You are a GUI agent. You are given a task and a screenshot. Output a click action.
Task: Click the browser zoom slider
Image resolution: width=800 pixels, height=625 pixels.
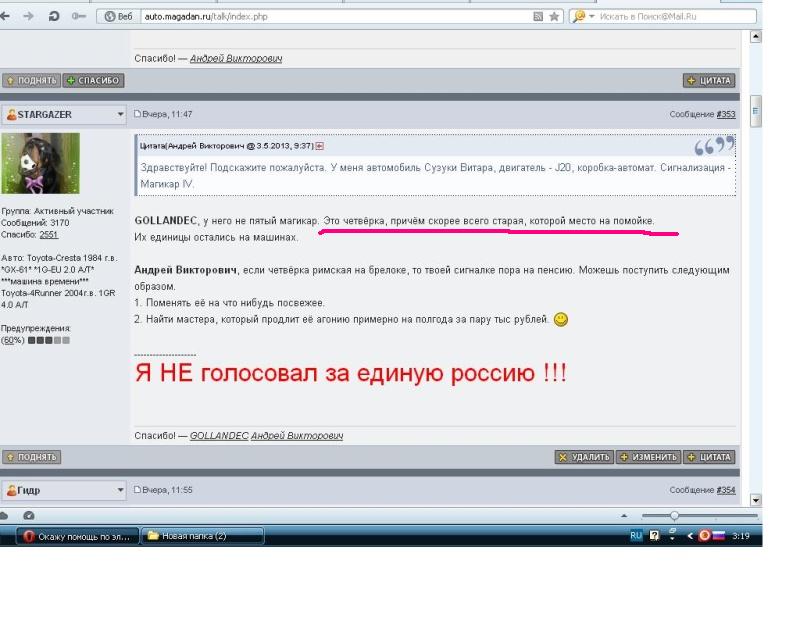pyautogui.click(x=674, y=516)
